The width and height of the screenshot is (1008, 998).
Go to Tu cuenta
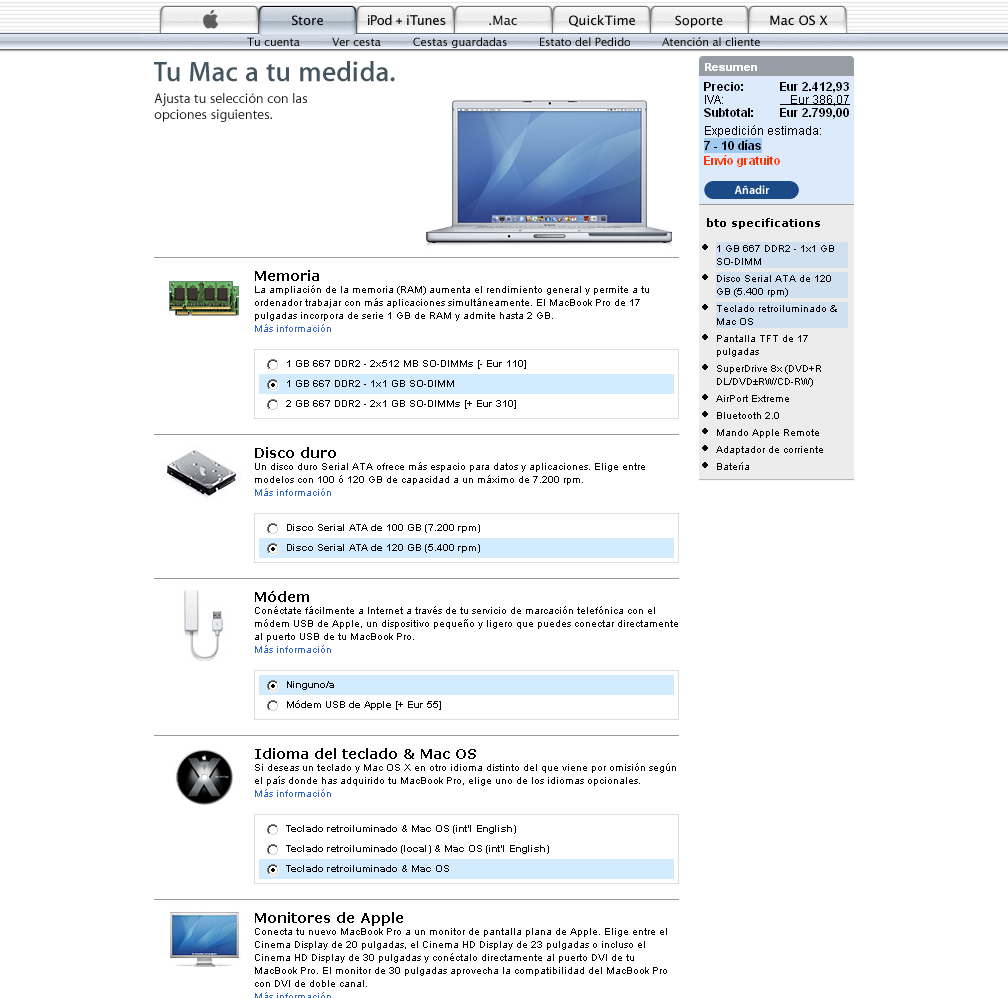click(x=273, y=42)
